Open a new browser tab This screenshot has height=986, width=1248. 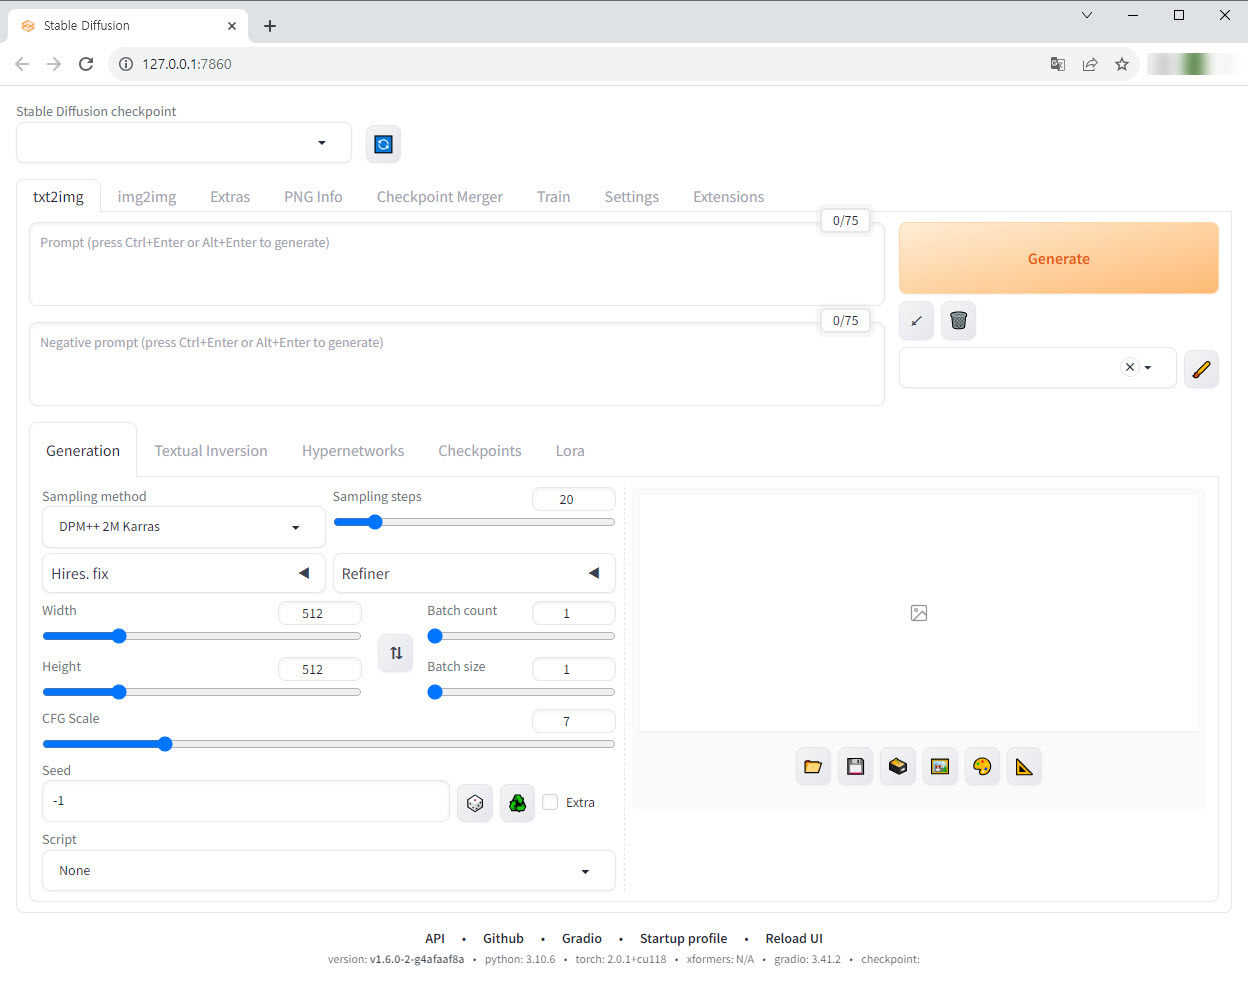pyautogui.click(x=270, y=26)
